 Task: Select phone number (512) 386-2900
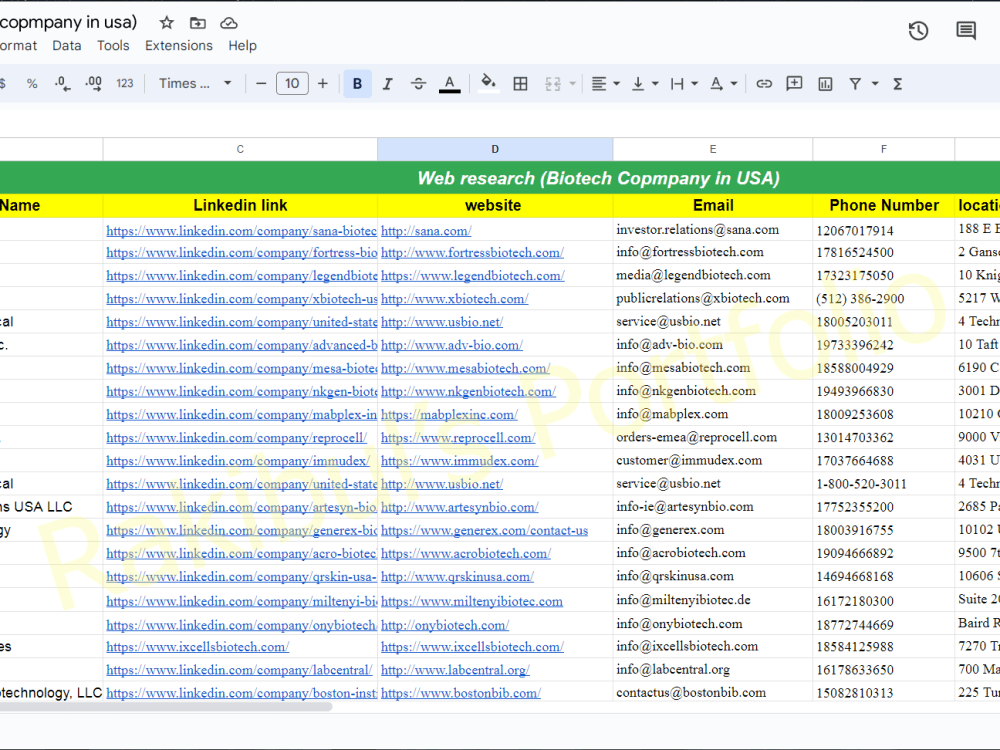coord(883,298)
